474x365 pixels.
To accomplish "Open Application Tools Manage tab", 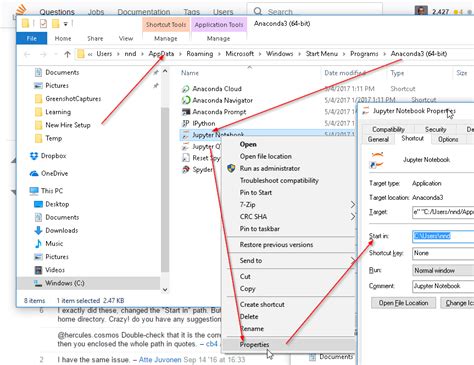I will [x=218, y=38].
